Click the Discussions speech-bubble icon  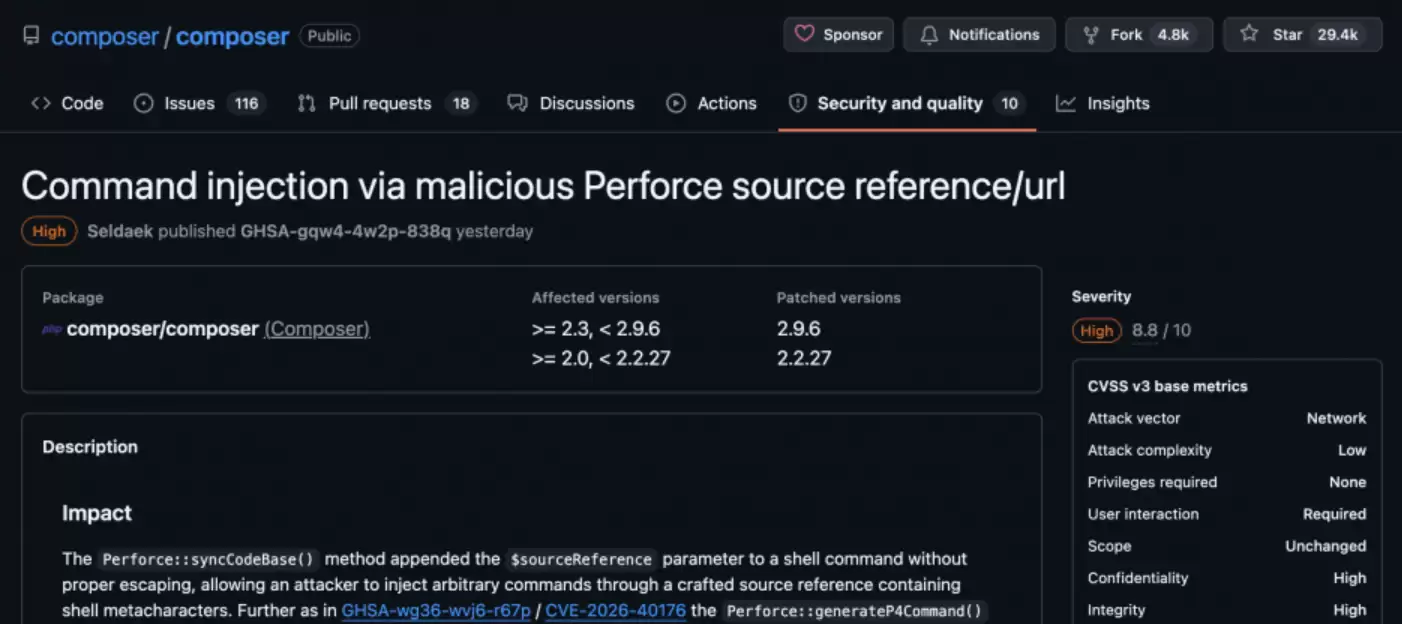pyautogui.click(x=517, y=103)
